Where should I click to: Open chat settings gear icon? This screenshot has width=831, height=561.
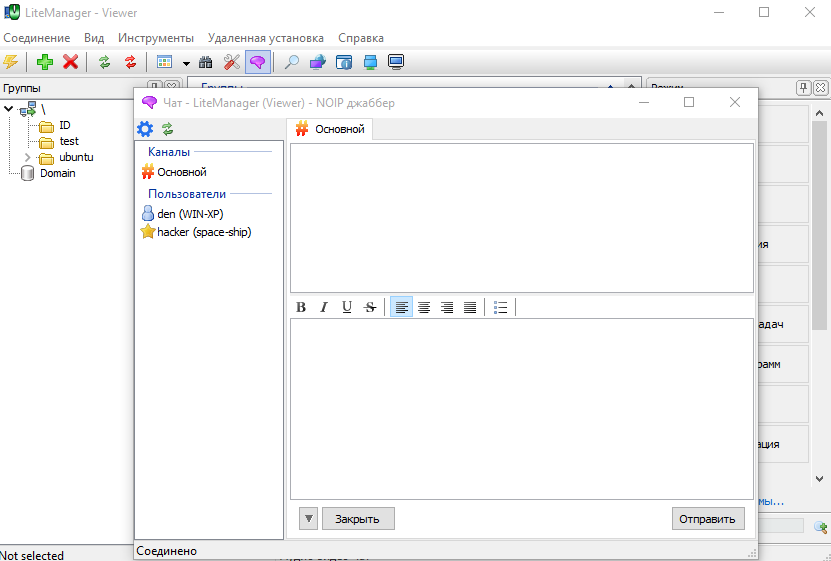tap(145, 129)
